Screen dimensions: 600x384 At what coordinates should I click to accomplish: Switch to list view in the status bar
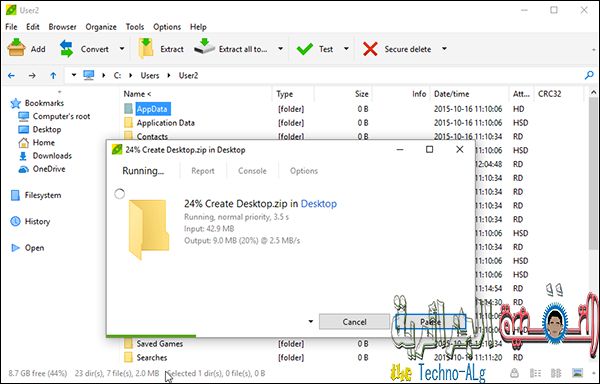tap(556, 373)
